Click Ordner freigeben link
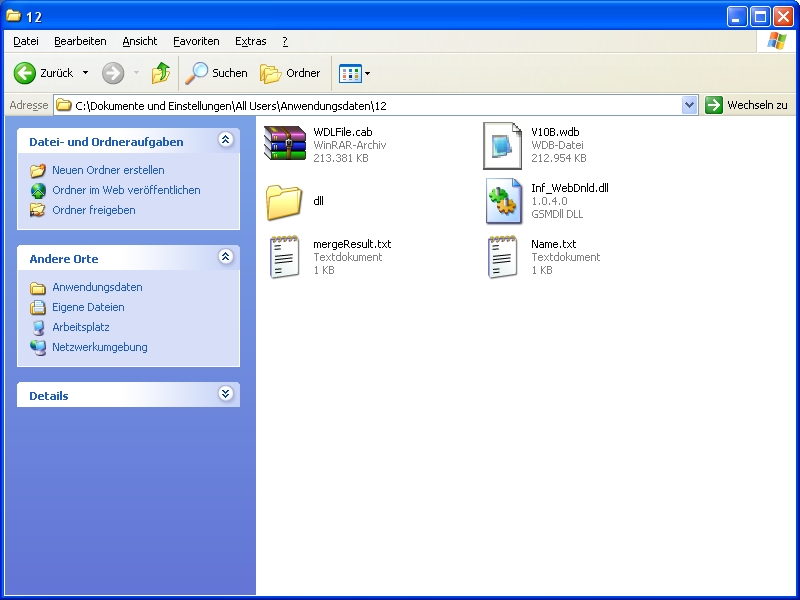 click(x=94, y=210)
